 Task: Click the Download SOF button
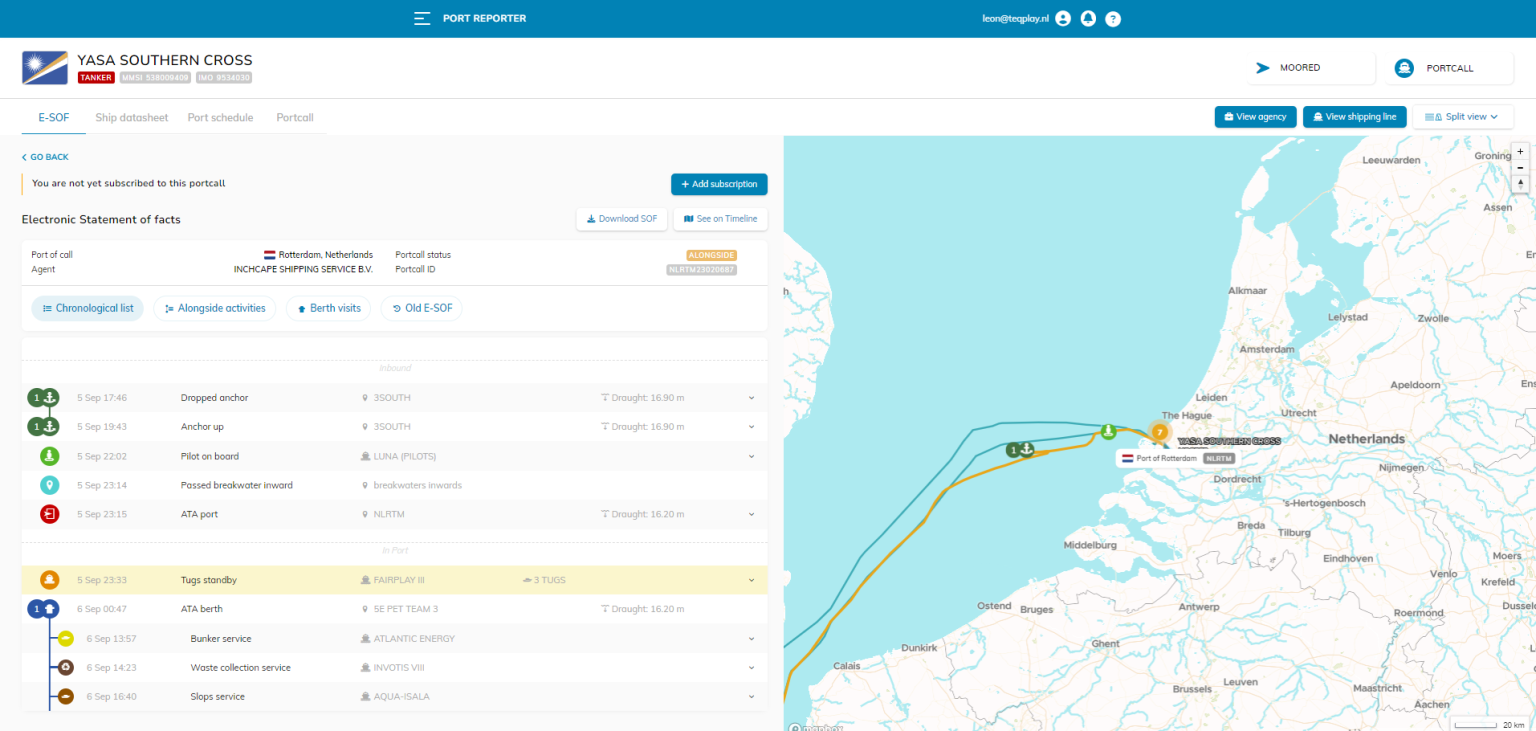coord(621,219)
